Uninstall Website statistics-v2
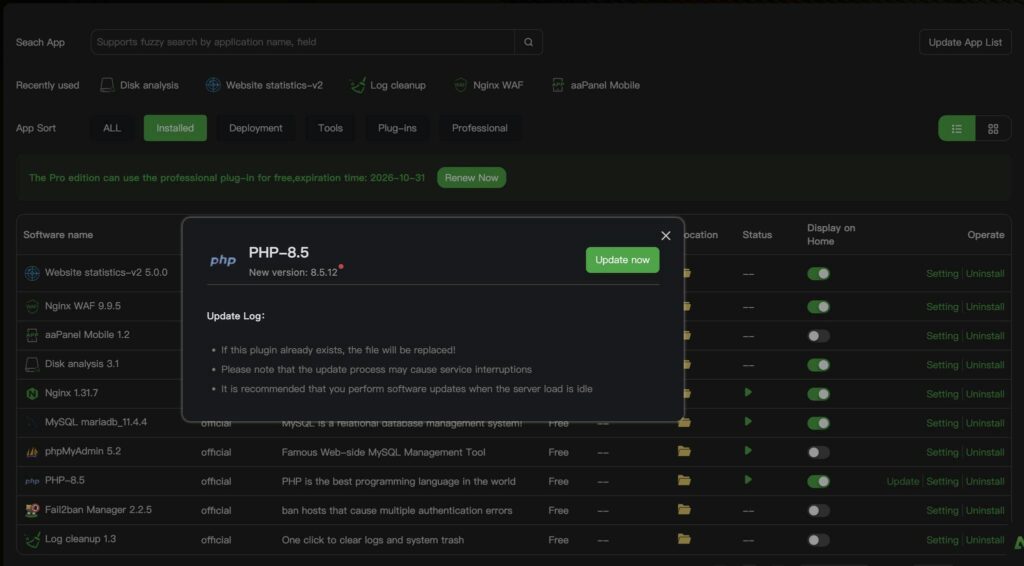Viewport: 1024px width, 566px height. click(x=985, y=274)
